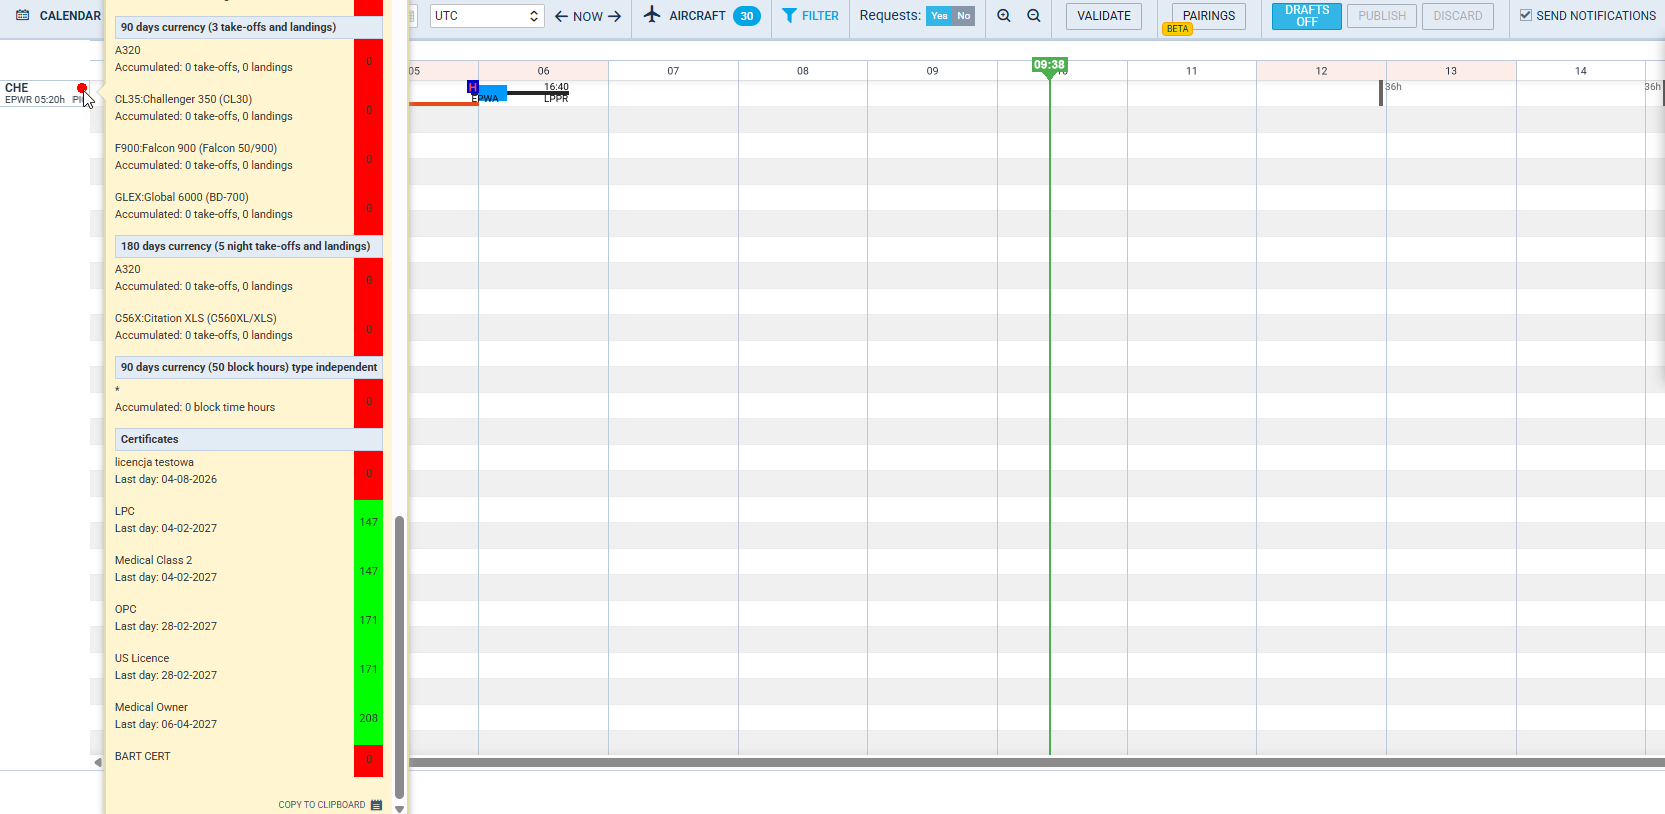Click 'C56X:Citation XLS (C560XL/XLS)' entry
Viewport: 1665px width, 814px height.
pyautogui.click(x=196, y=318)
